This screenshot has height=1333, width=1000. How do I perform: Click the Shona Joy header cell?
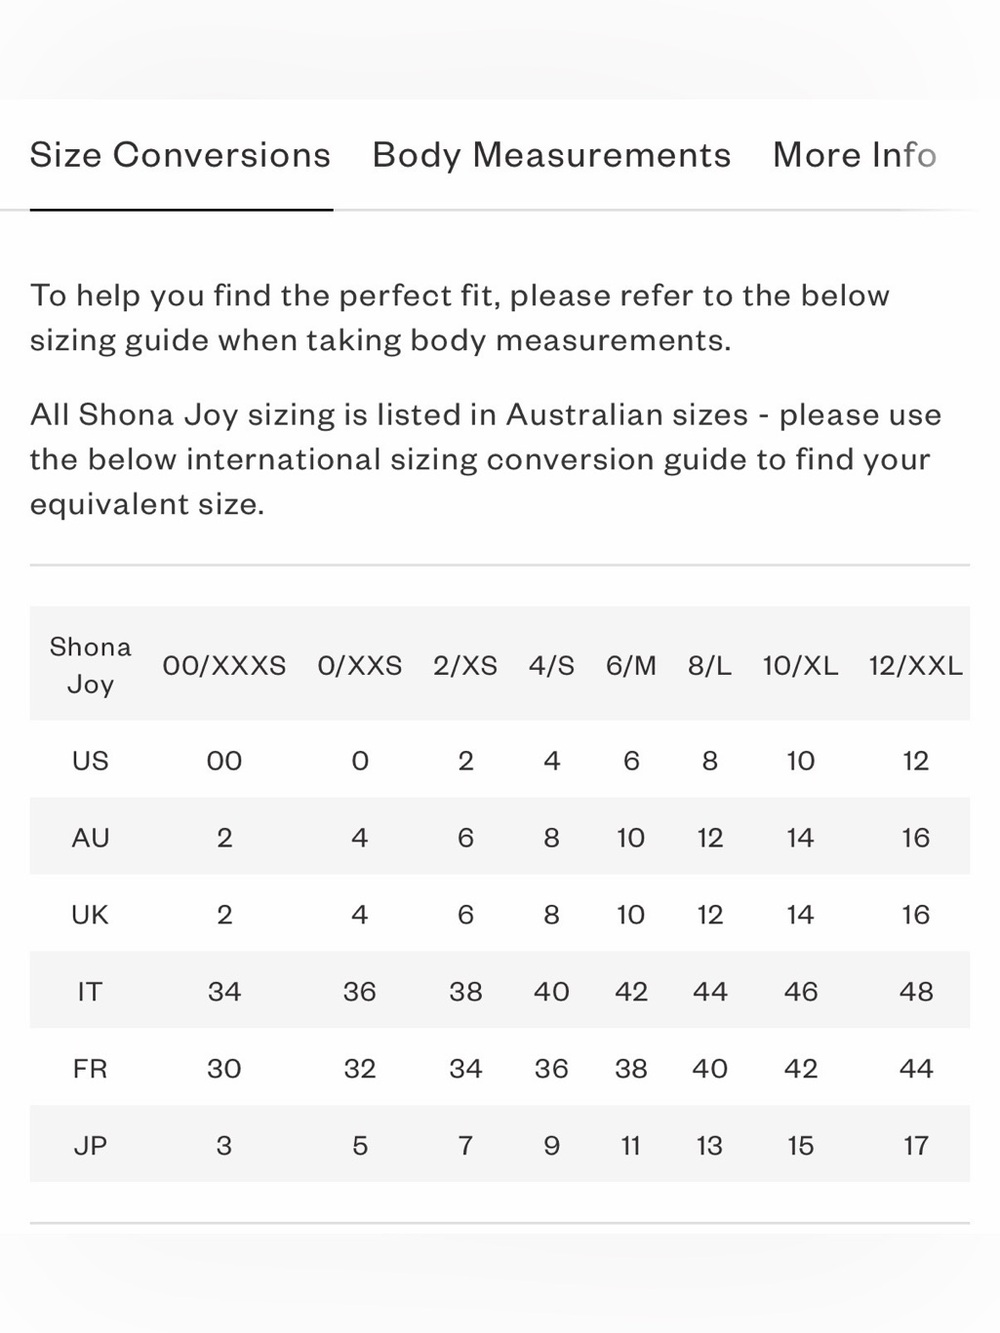tap(90, 665)
